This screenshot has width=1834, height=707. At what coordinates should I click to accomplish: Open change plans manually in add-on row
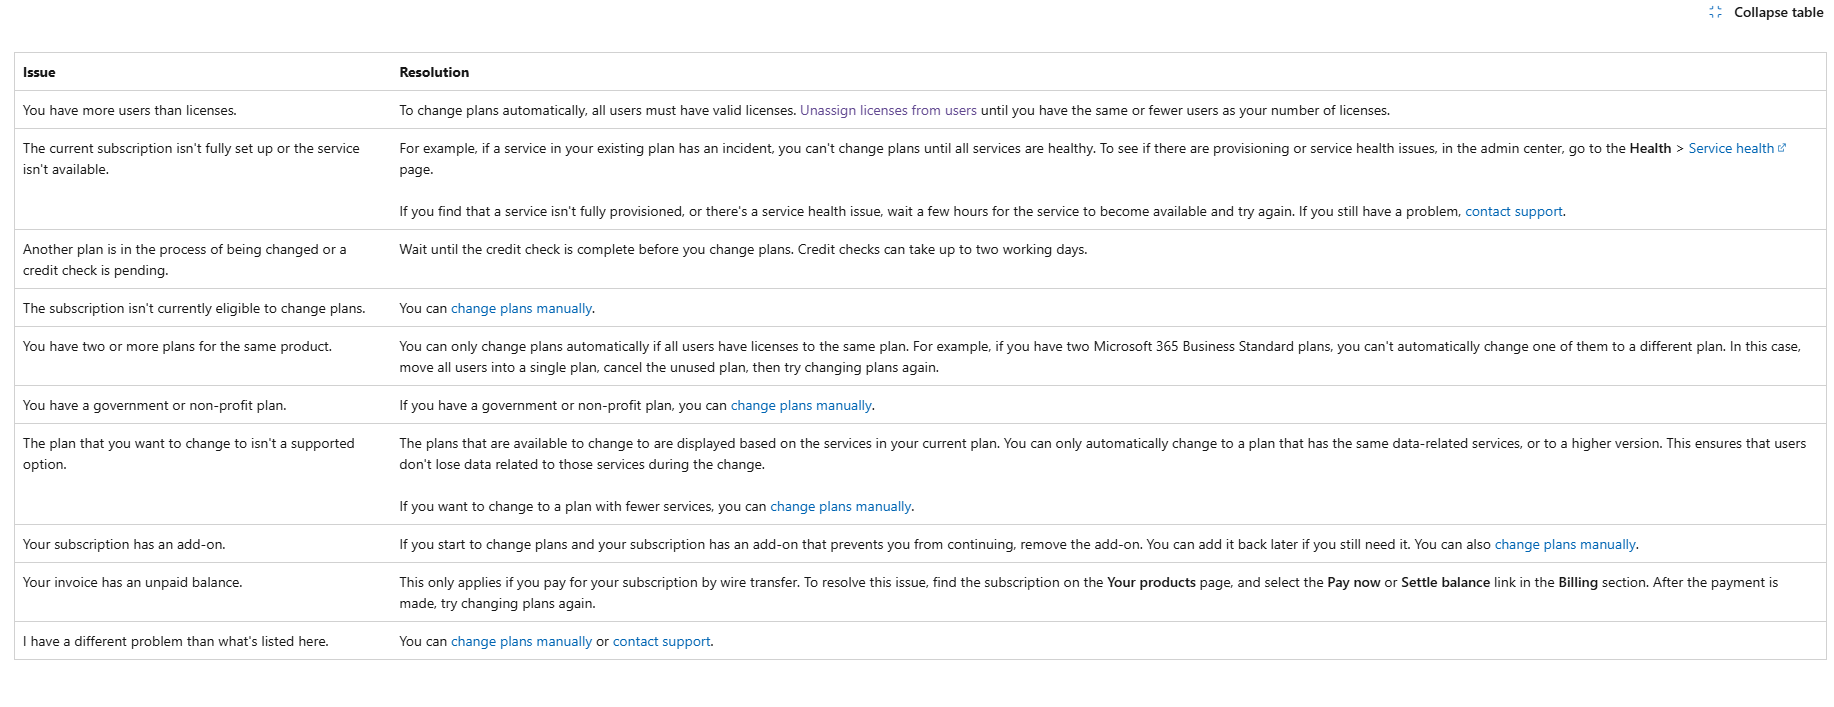1565,544
